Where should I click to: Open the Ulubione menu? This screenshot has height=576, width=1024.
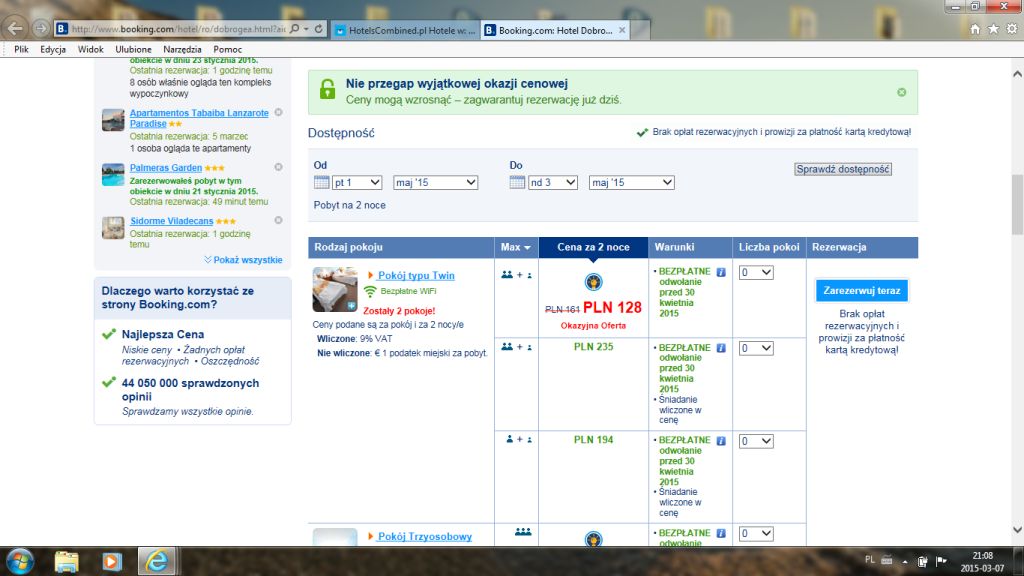coord(133,50)
